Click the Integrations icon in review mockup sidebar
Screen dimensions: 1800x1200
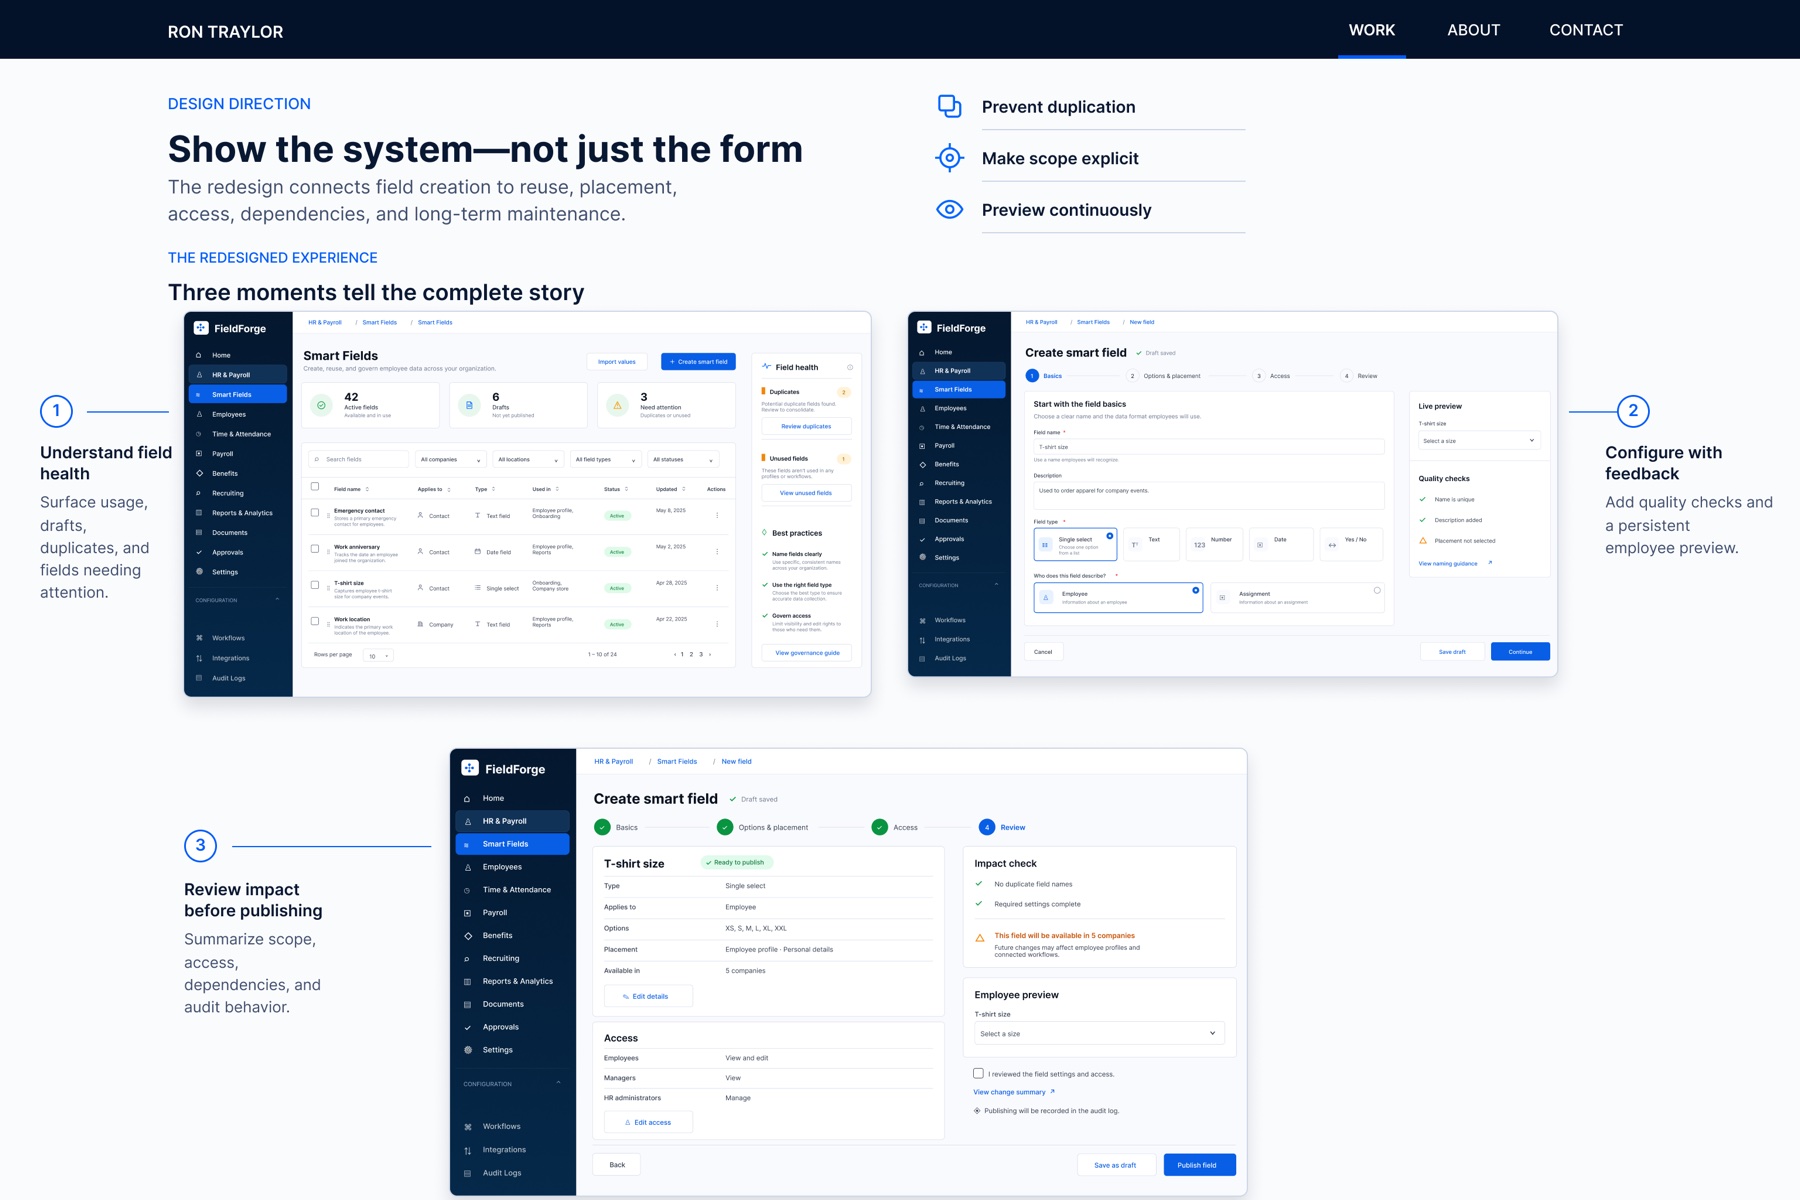[468, 1150]
